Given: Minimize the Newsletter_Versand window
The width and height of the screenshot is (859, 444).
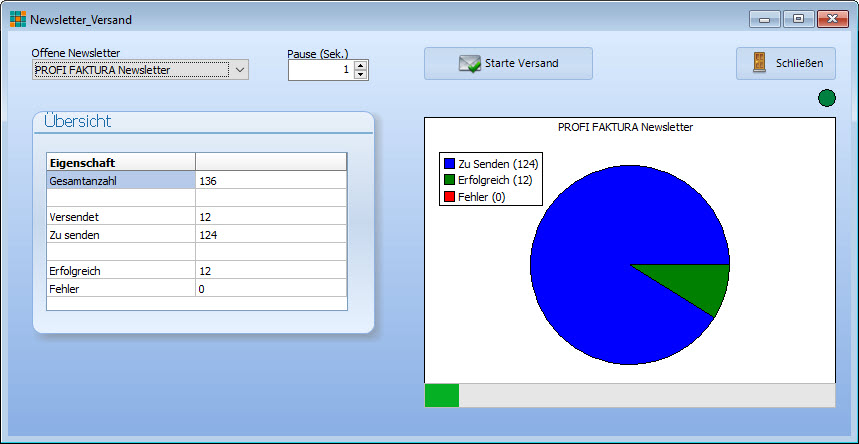Looking at the screenshot, I should click(765, 19).
